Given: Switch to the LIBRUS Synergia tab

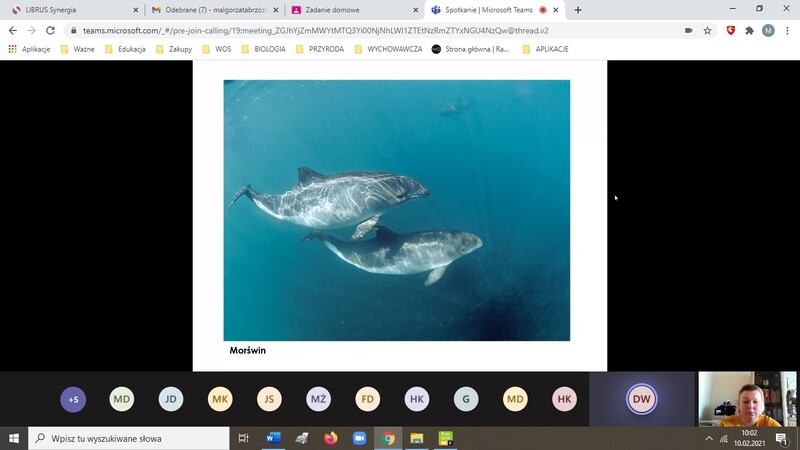Looking at the screenshot, I should coord(70,10).
